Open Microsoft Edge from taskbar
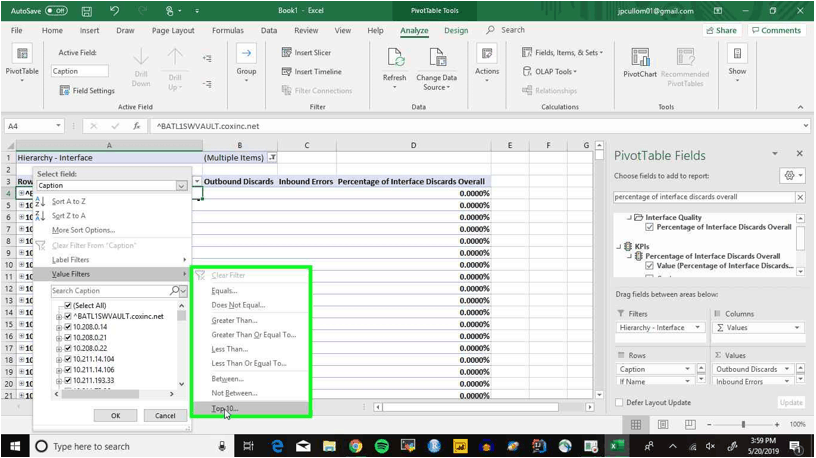This screenshot has height=458, width=816. coord(277,446)
